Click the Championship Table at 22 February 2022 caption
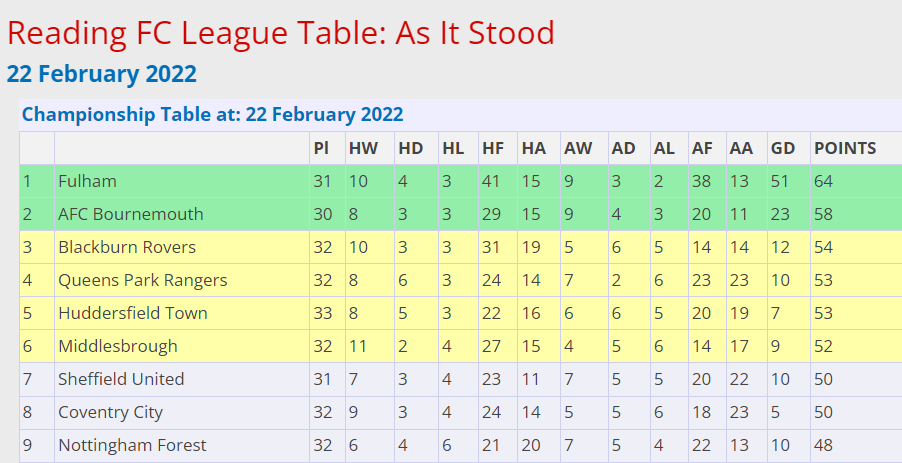902x463 pixels. 212,114
